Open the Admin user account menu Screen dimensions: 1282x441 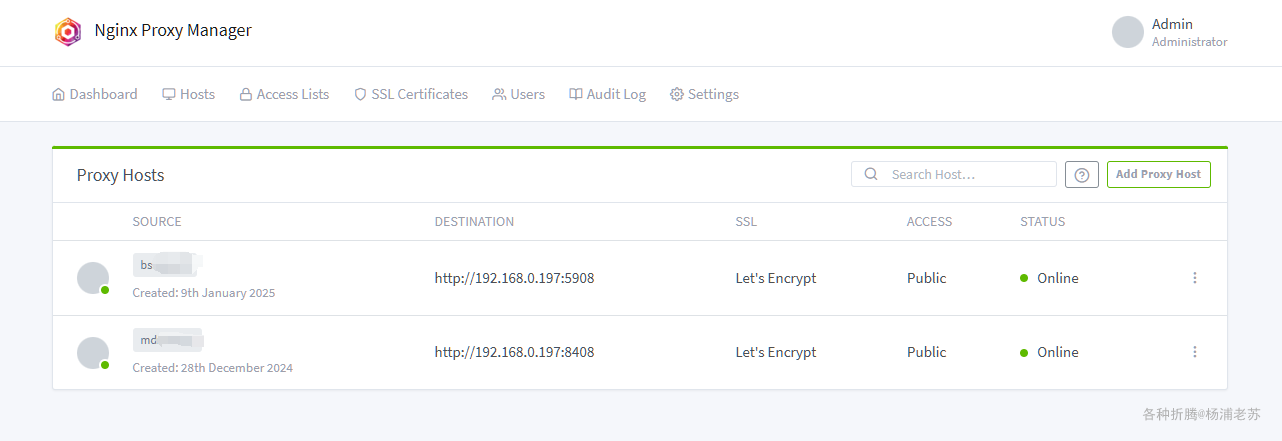point(1169,32)
